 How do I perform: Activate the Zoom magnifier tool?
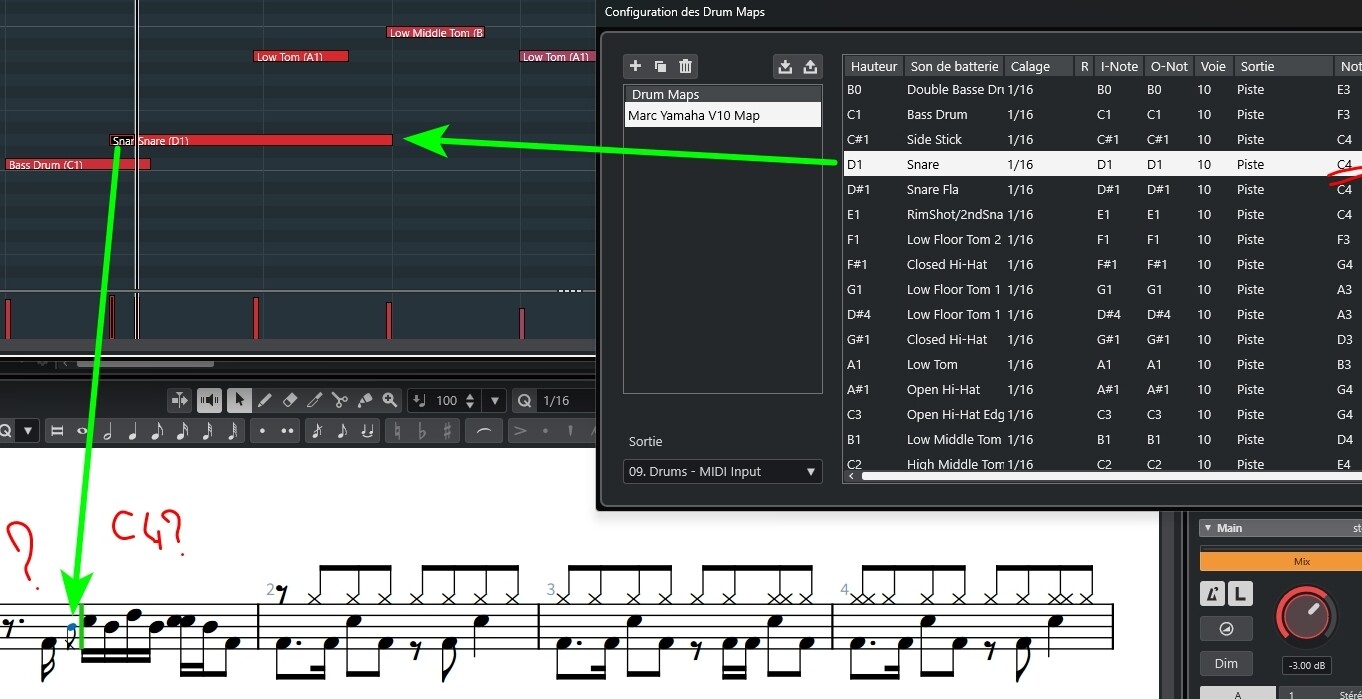tap(390, 400)
